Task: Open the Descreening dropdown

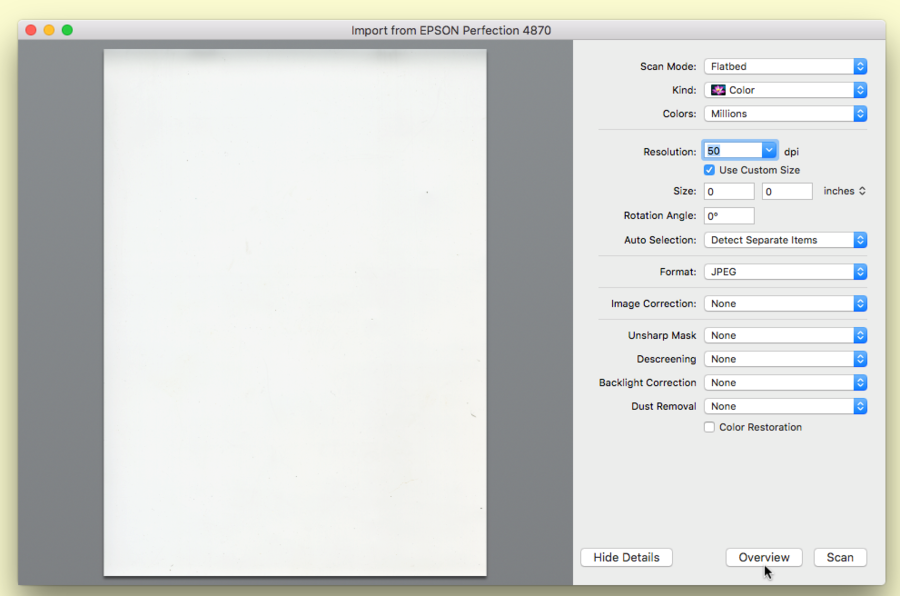Action: point(785,359)
